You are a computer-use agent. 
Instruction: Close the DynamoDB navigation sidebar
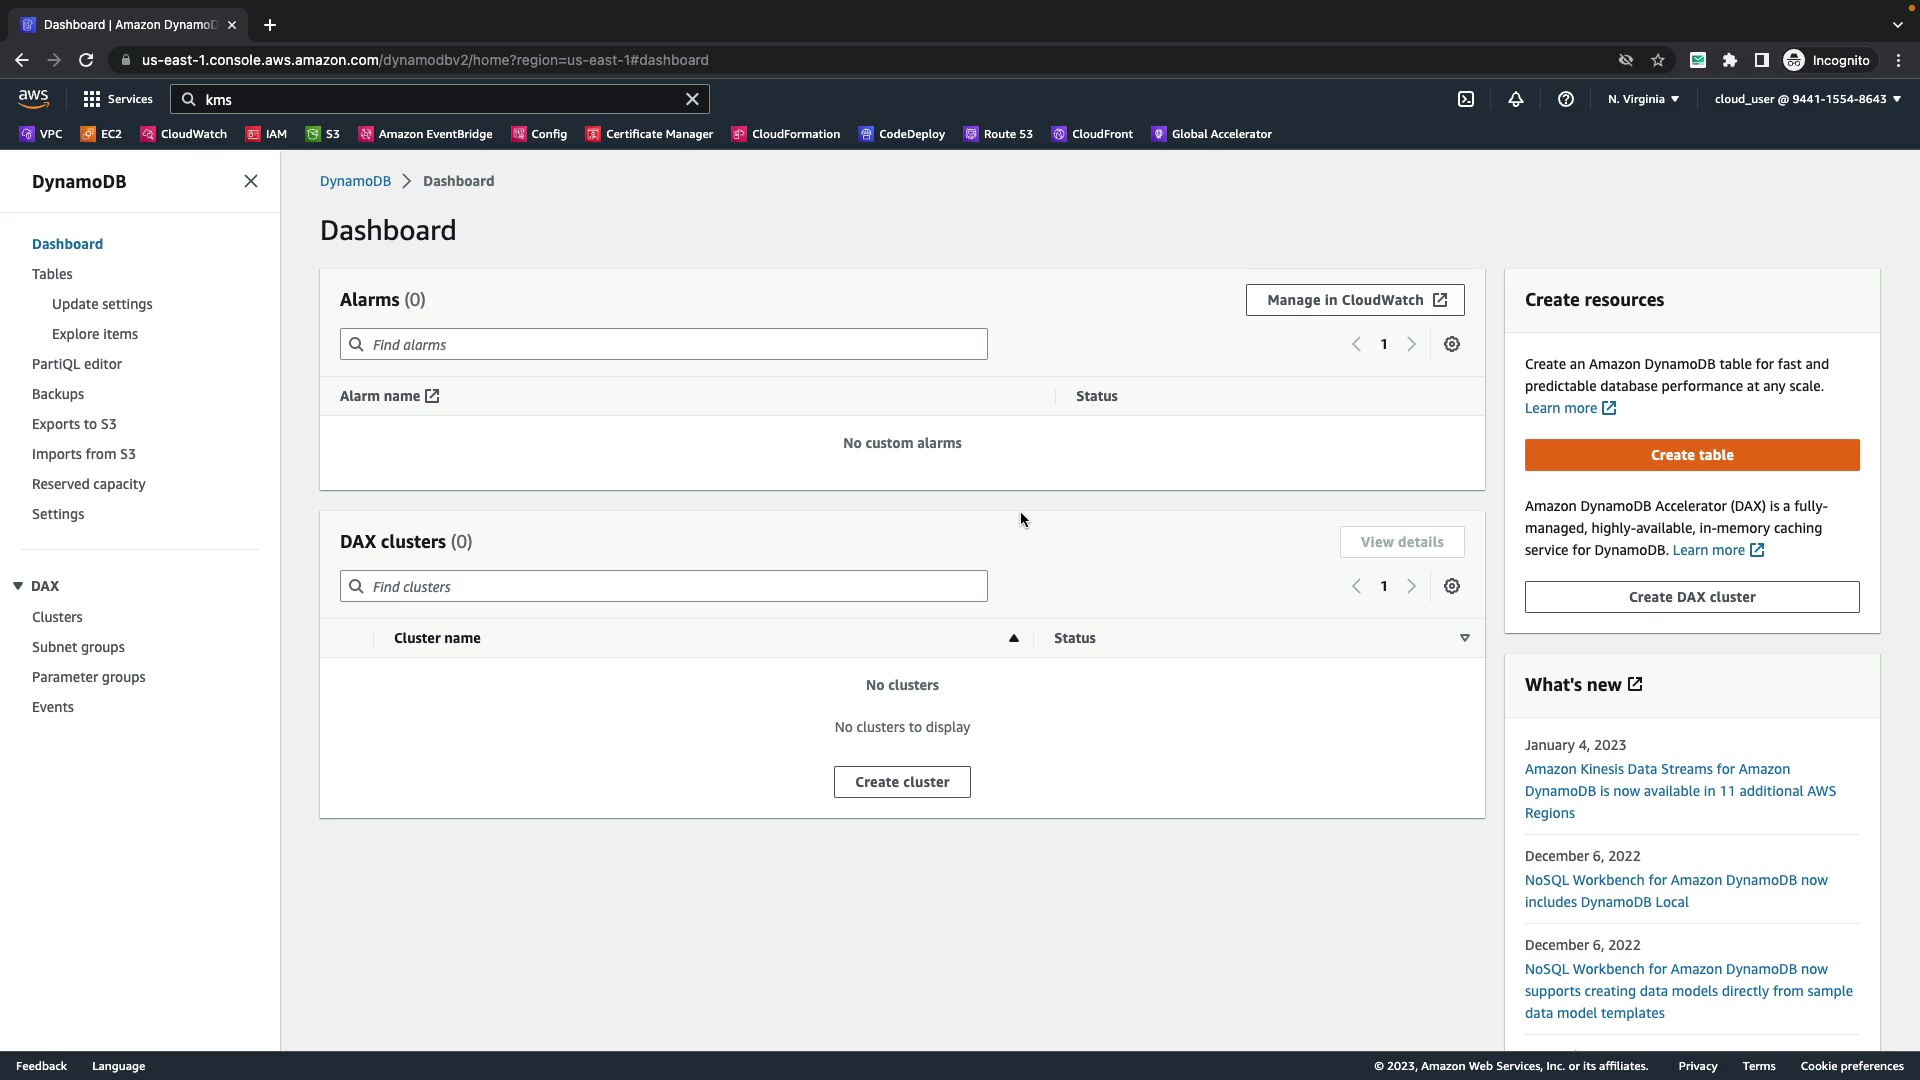coord(251,181)
